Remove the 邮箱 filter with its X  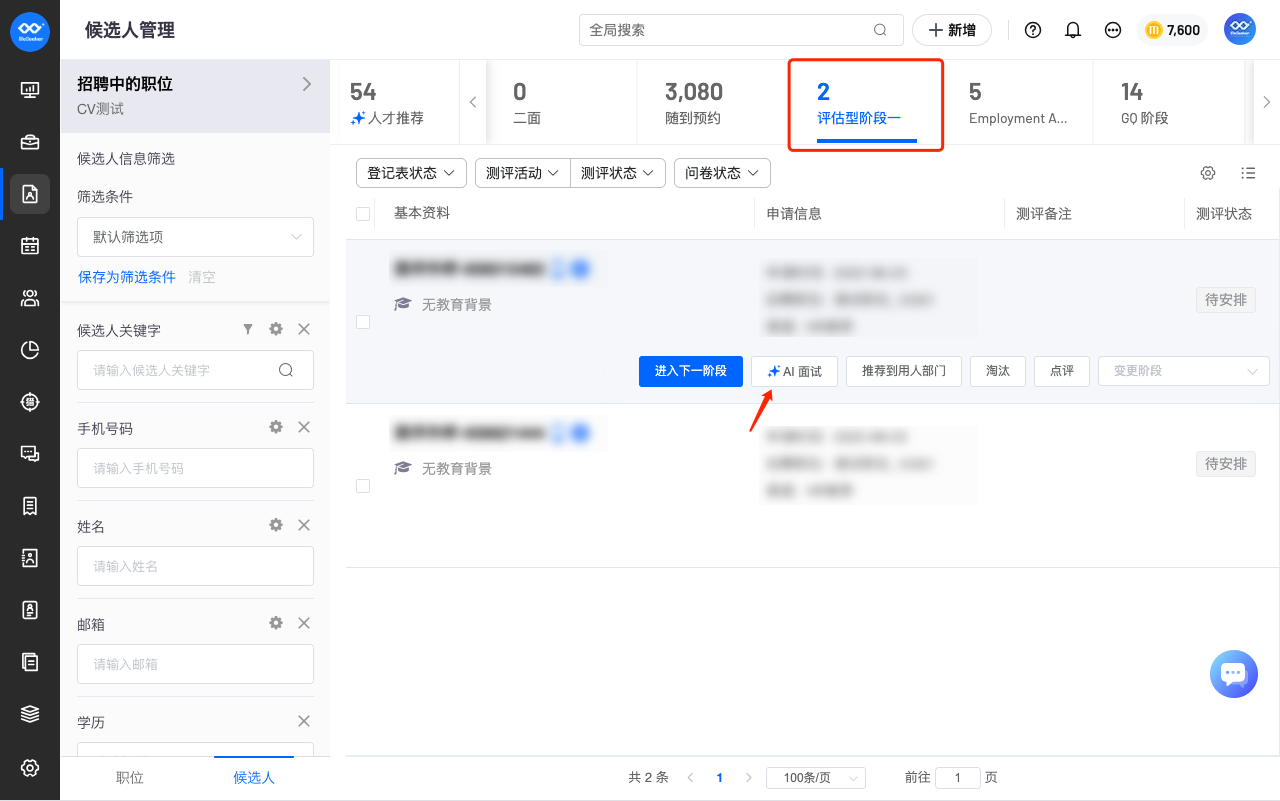coord(304,623)
